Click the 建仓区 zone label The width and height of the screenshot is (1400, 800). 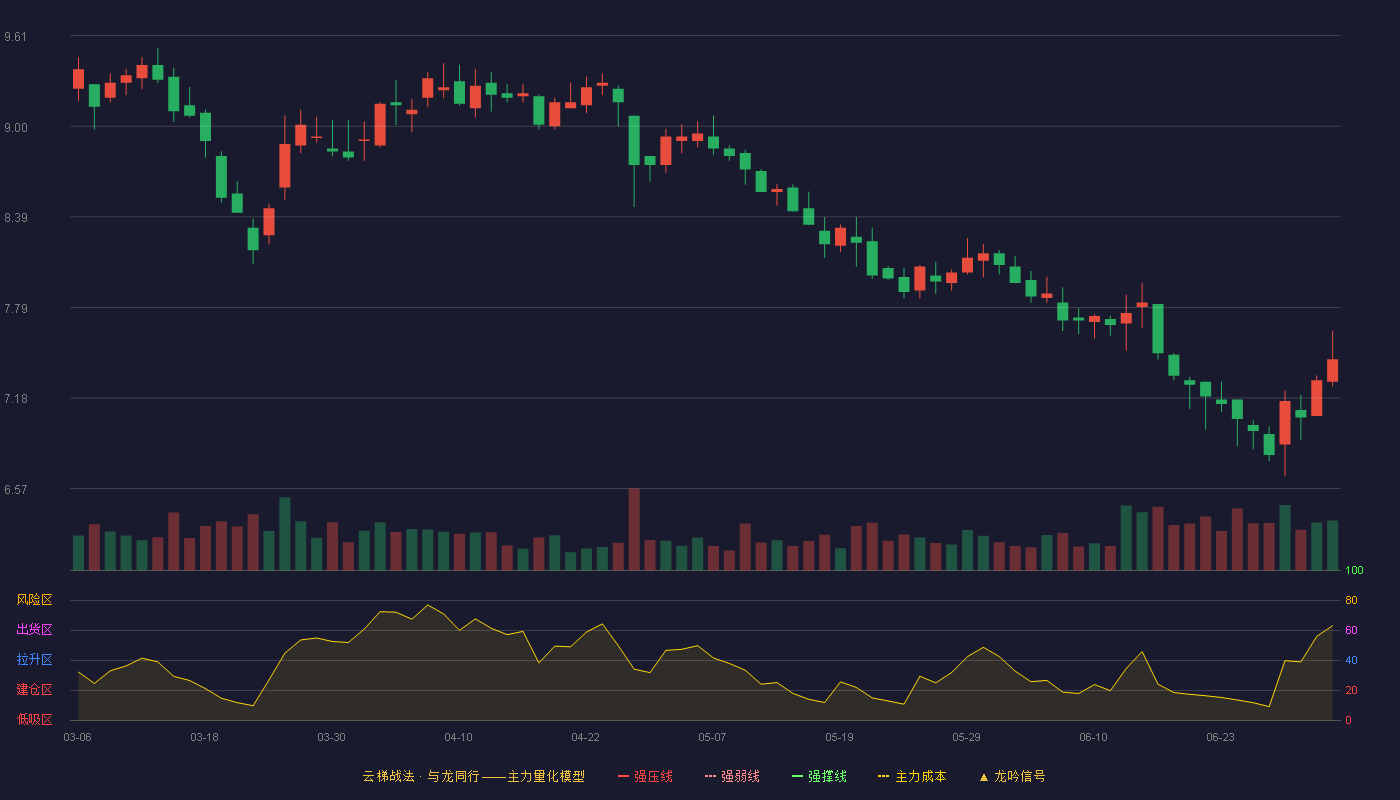[x=34, y=690]
